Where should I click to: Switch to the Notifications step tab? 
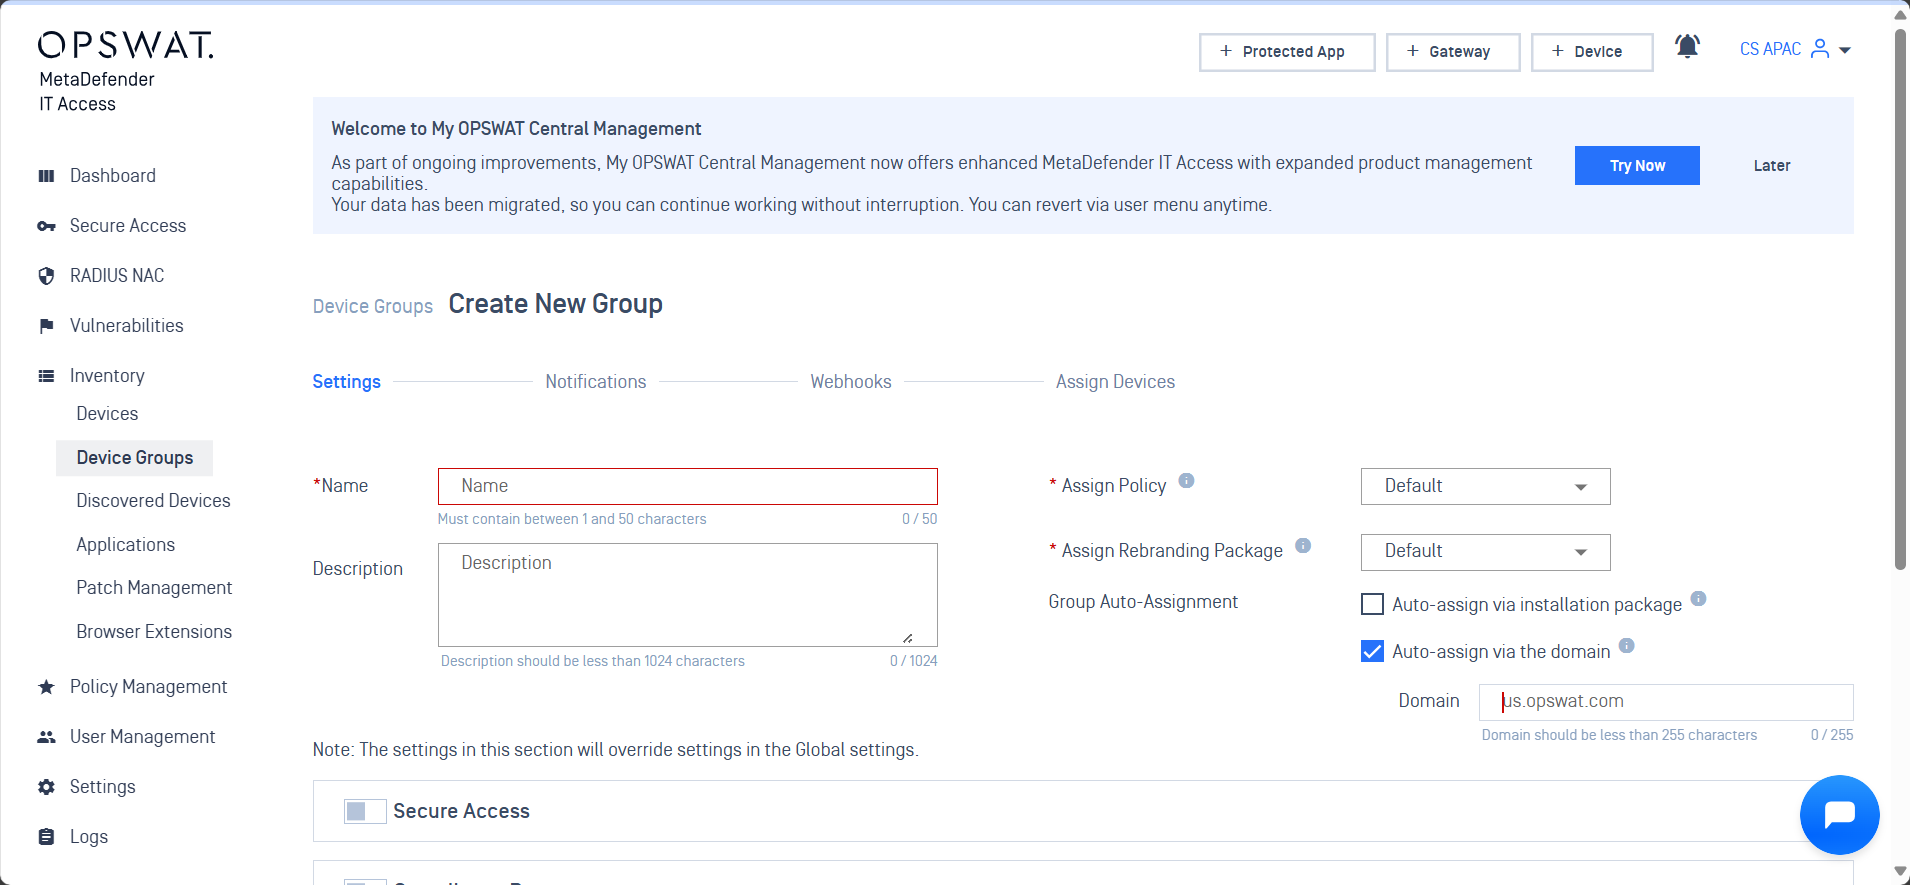pos(595,382)
